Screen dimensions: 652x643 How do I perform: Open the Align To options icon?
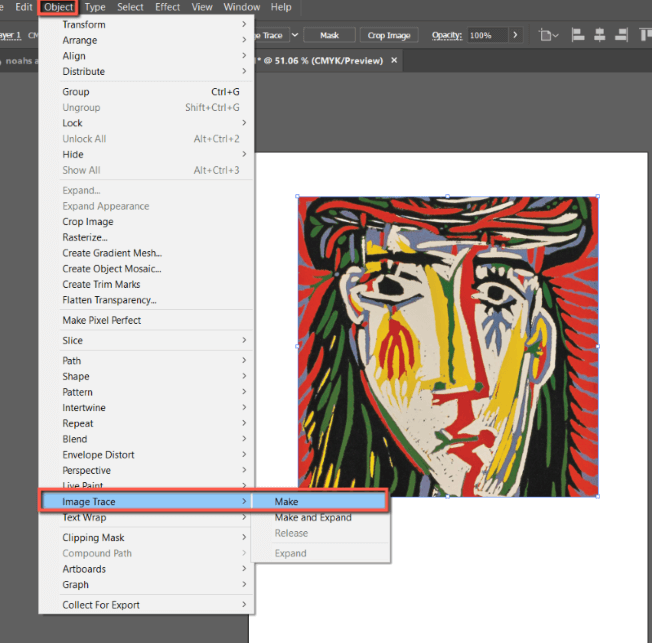(x=548, y=35)
